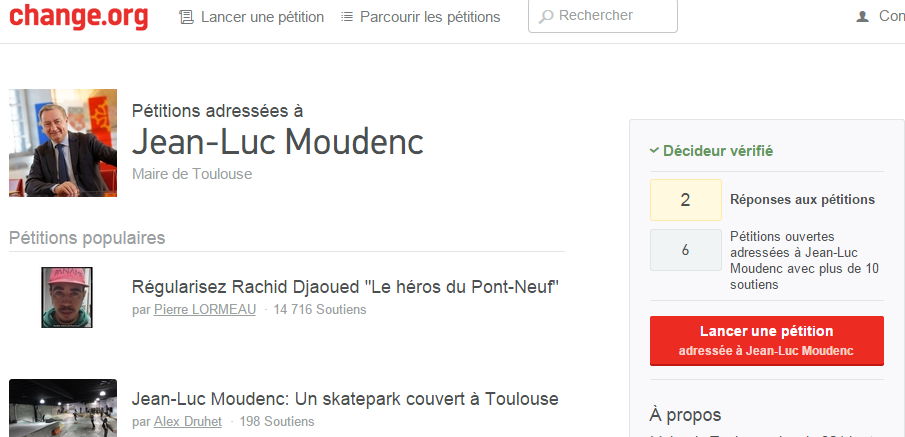The width and height of the screenshot is (905, 437).
Task: Click the green Décideur vérifié checkmark
Action: (654, 151)
